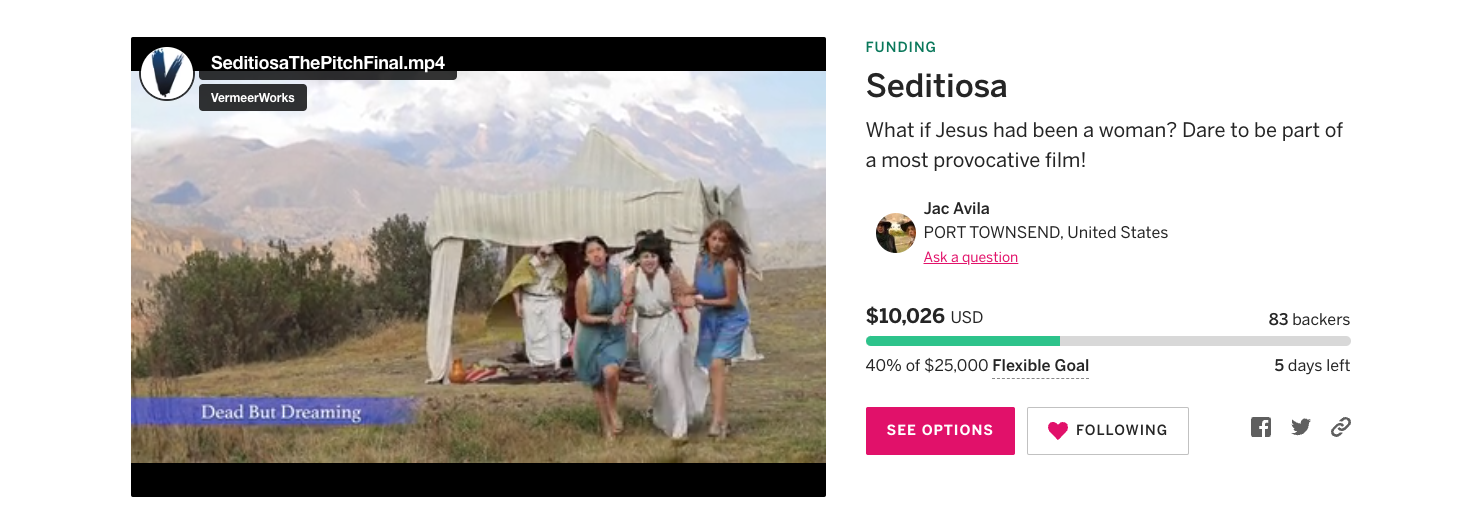
Task: Open the SEE OPTIONS perks button
Action: (940, 431)
